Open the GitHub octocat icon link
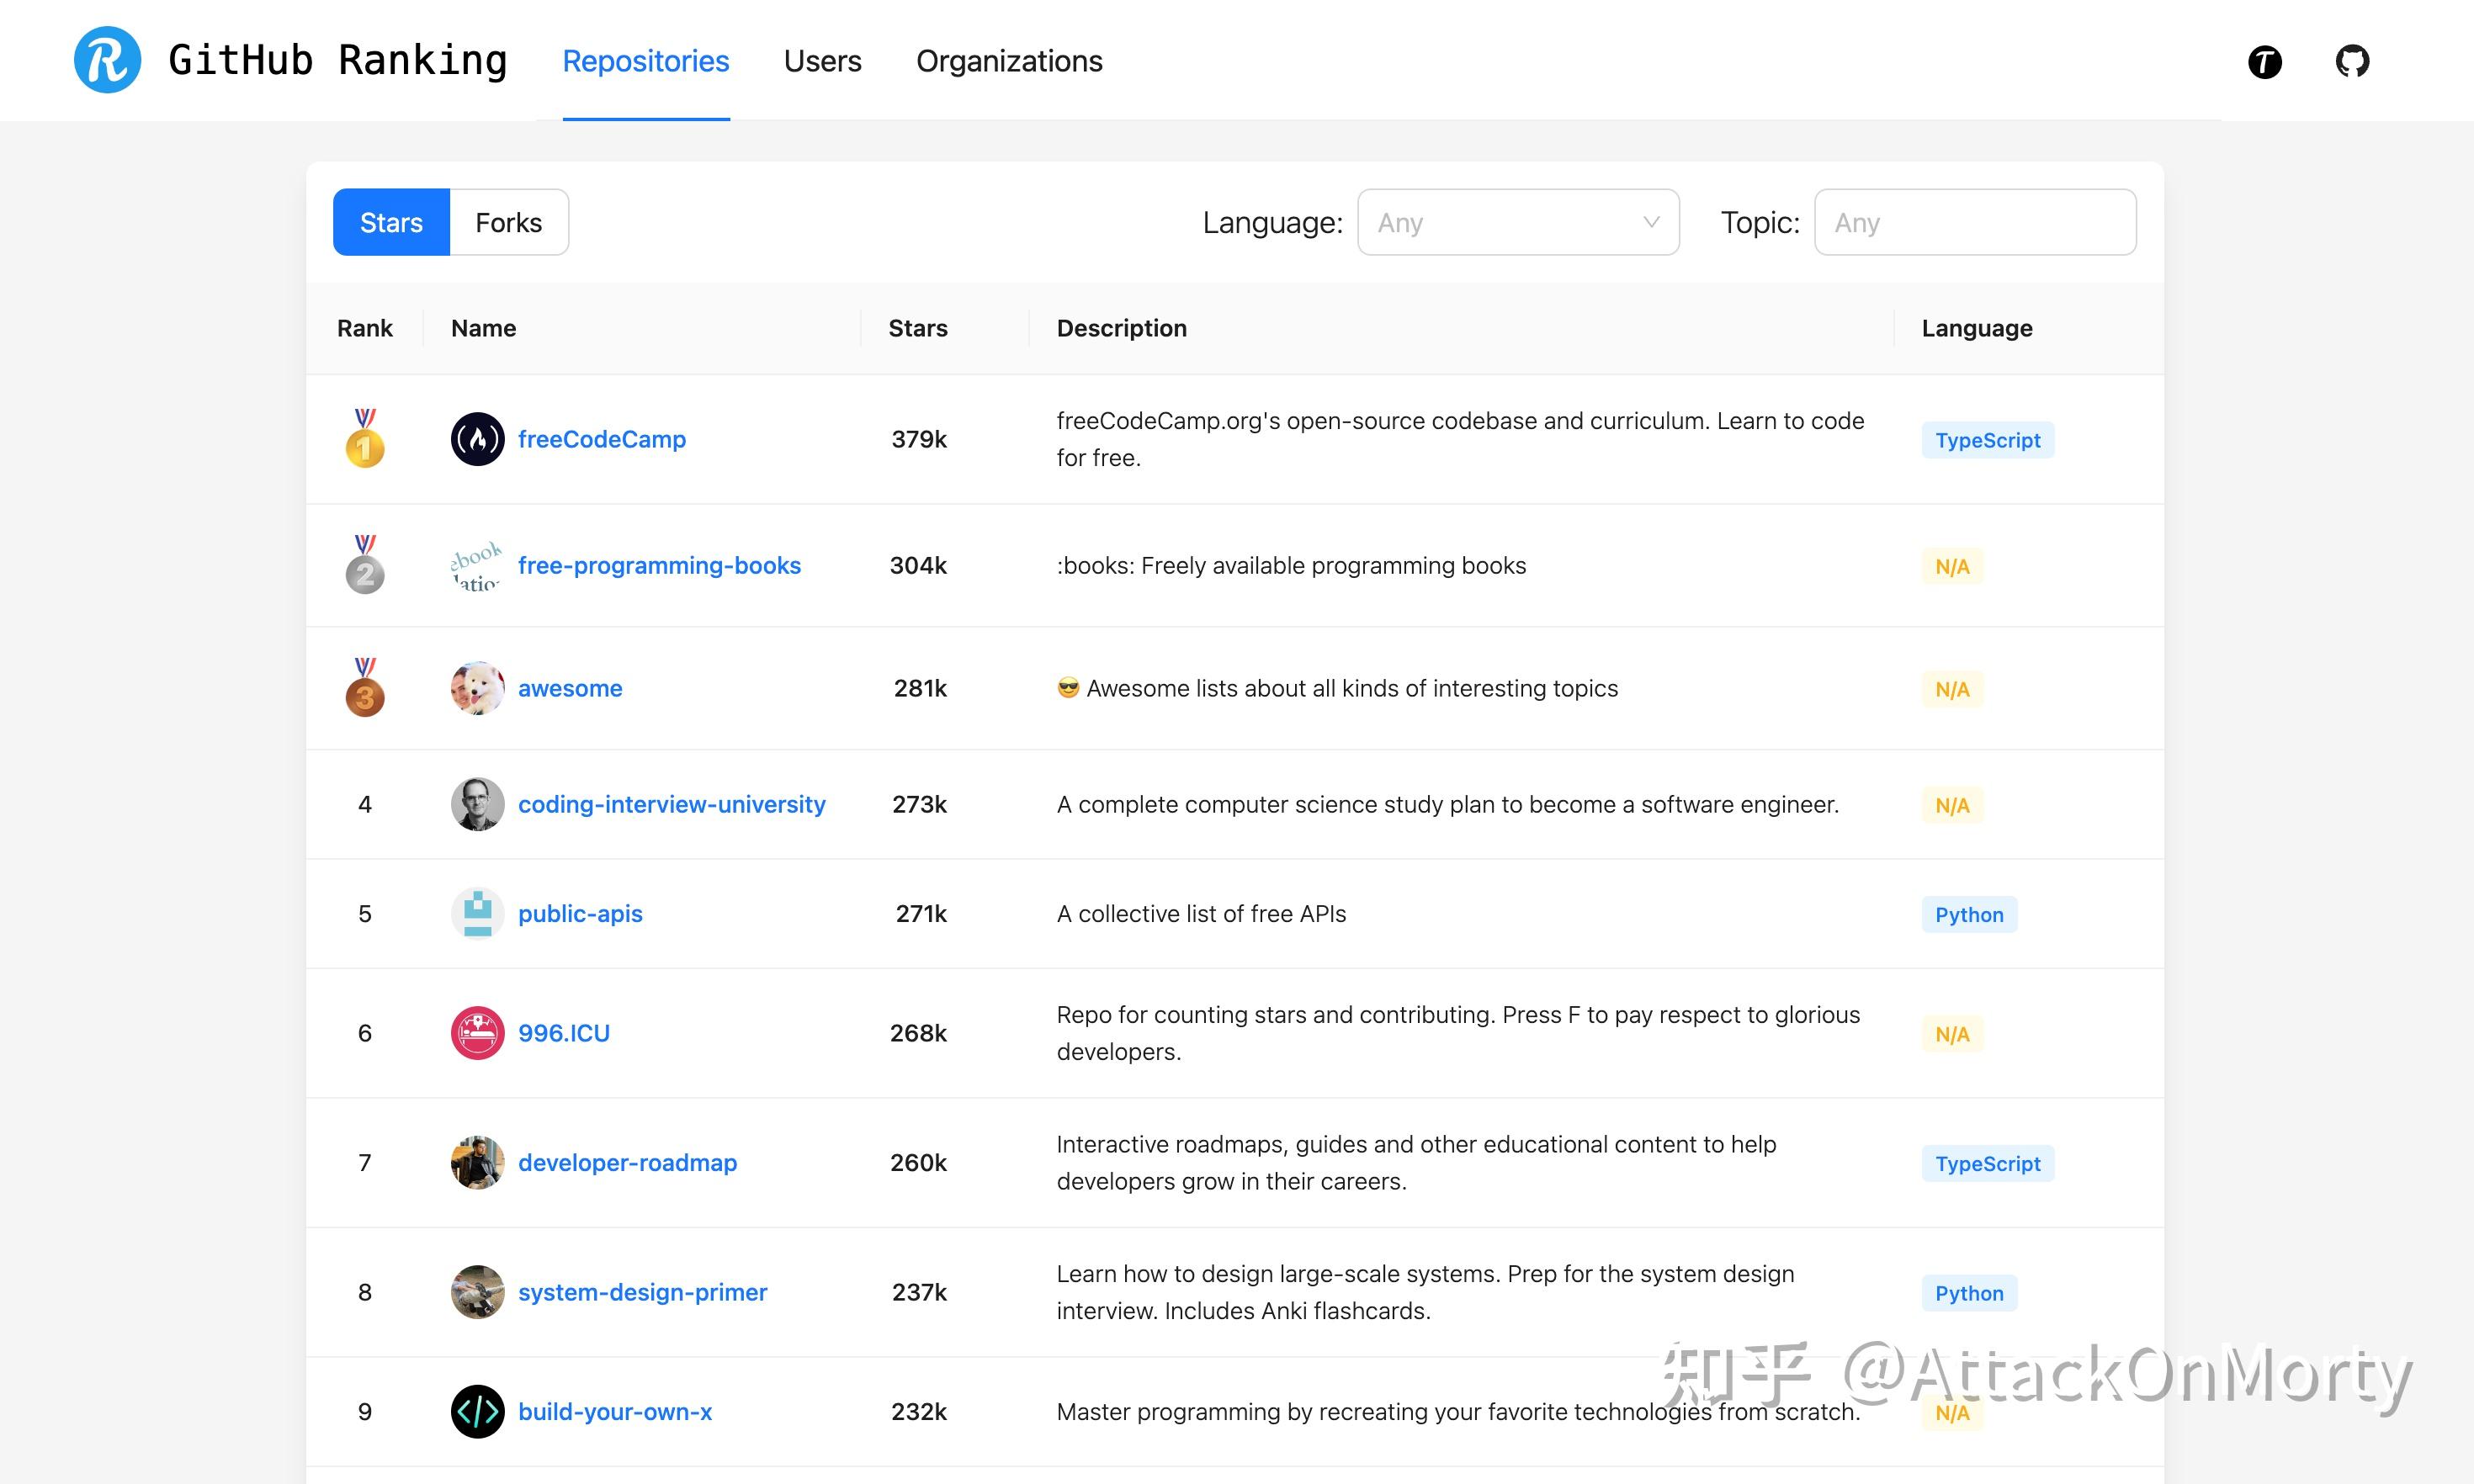Viewport: 2474px width, 1484px height. [2352, 60]
